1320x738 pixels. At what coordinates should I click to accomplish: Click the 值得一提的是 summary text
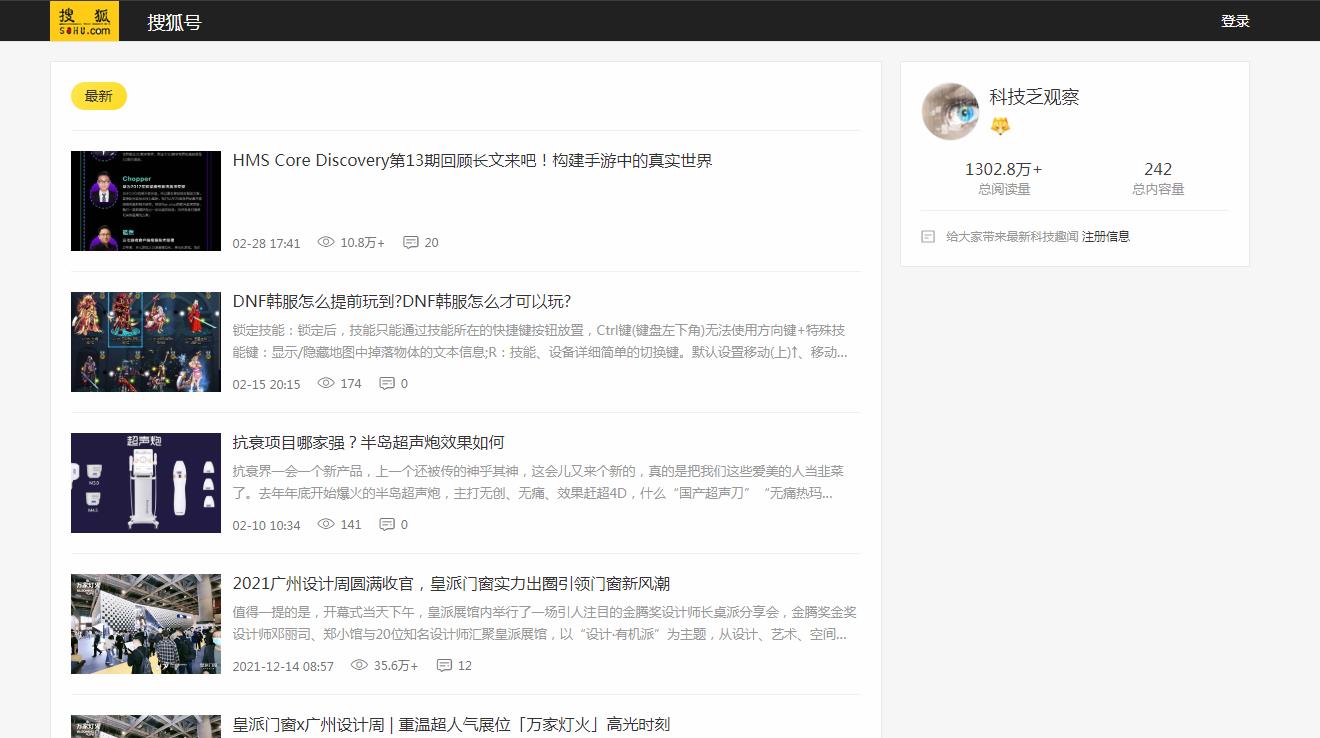(x=544, y=623)
